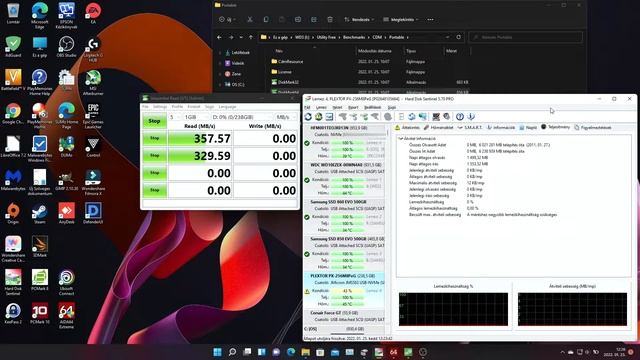
Task: Click the Lemezkihasználtság % graph
Action: click(x=453, y=309)
